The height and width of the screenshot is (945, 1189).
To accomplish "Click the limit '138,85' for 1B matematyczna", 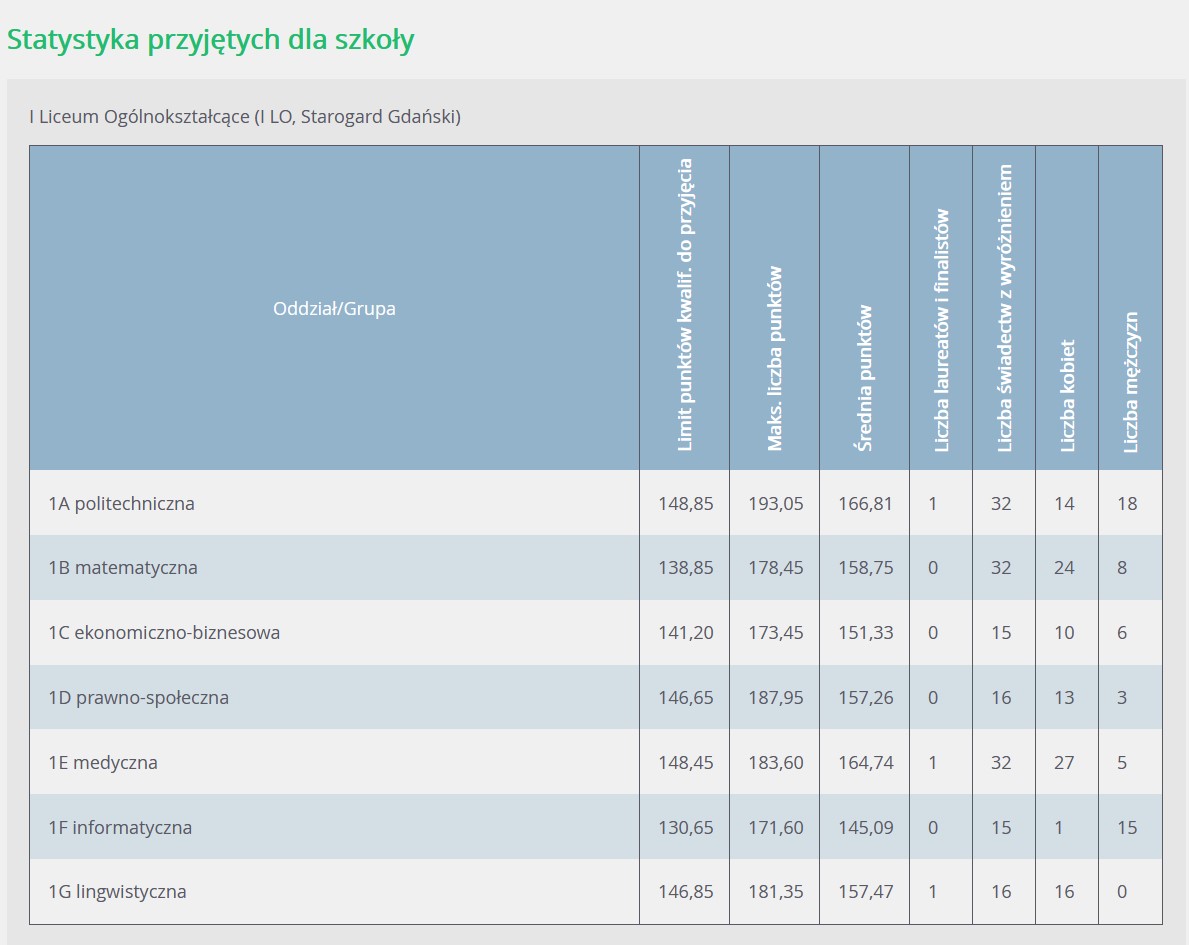I will pos(685,568).
